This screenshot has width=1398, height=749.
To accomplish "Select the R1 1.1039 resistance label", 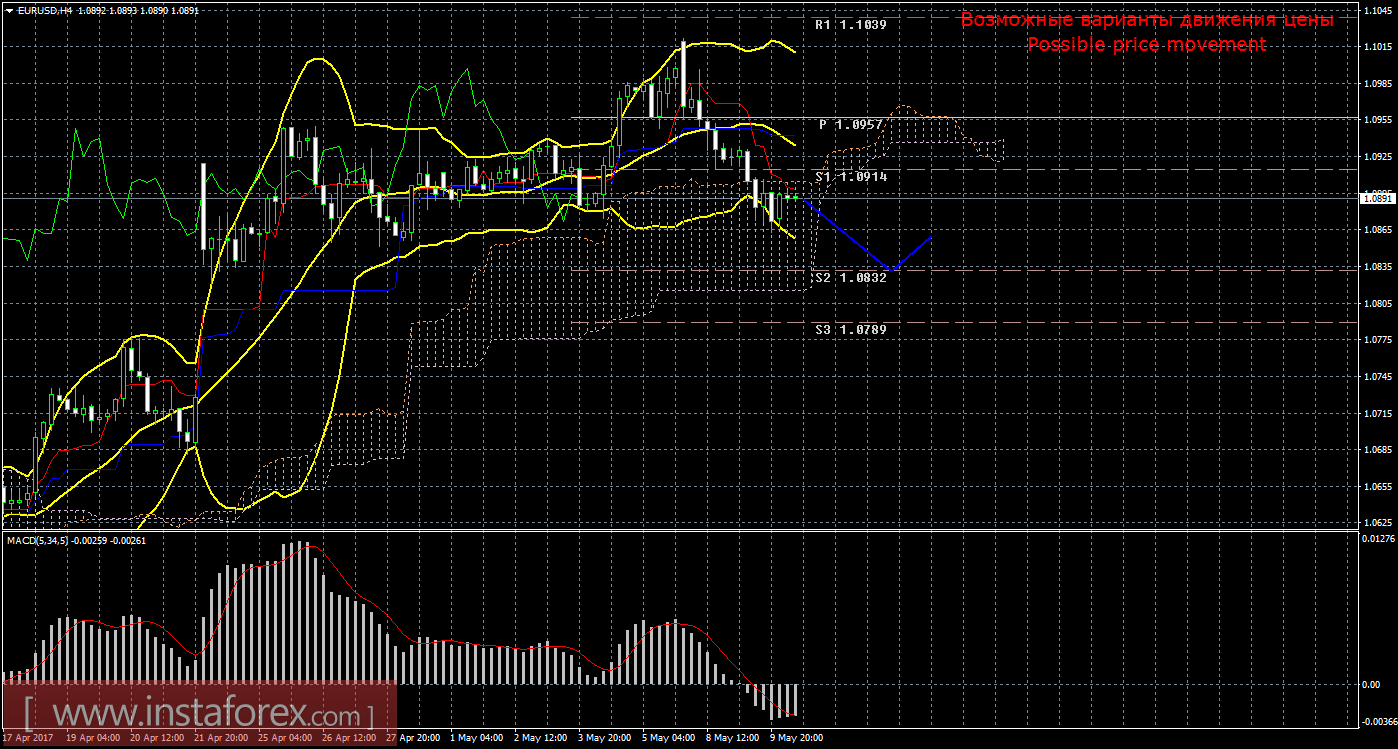I will click(850, 24).
